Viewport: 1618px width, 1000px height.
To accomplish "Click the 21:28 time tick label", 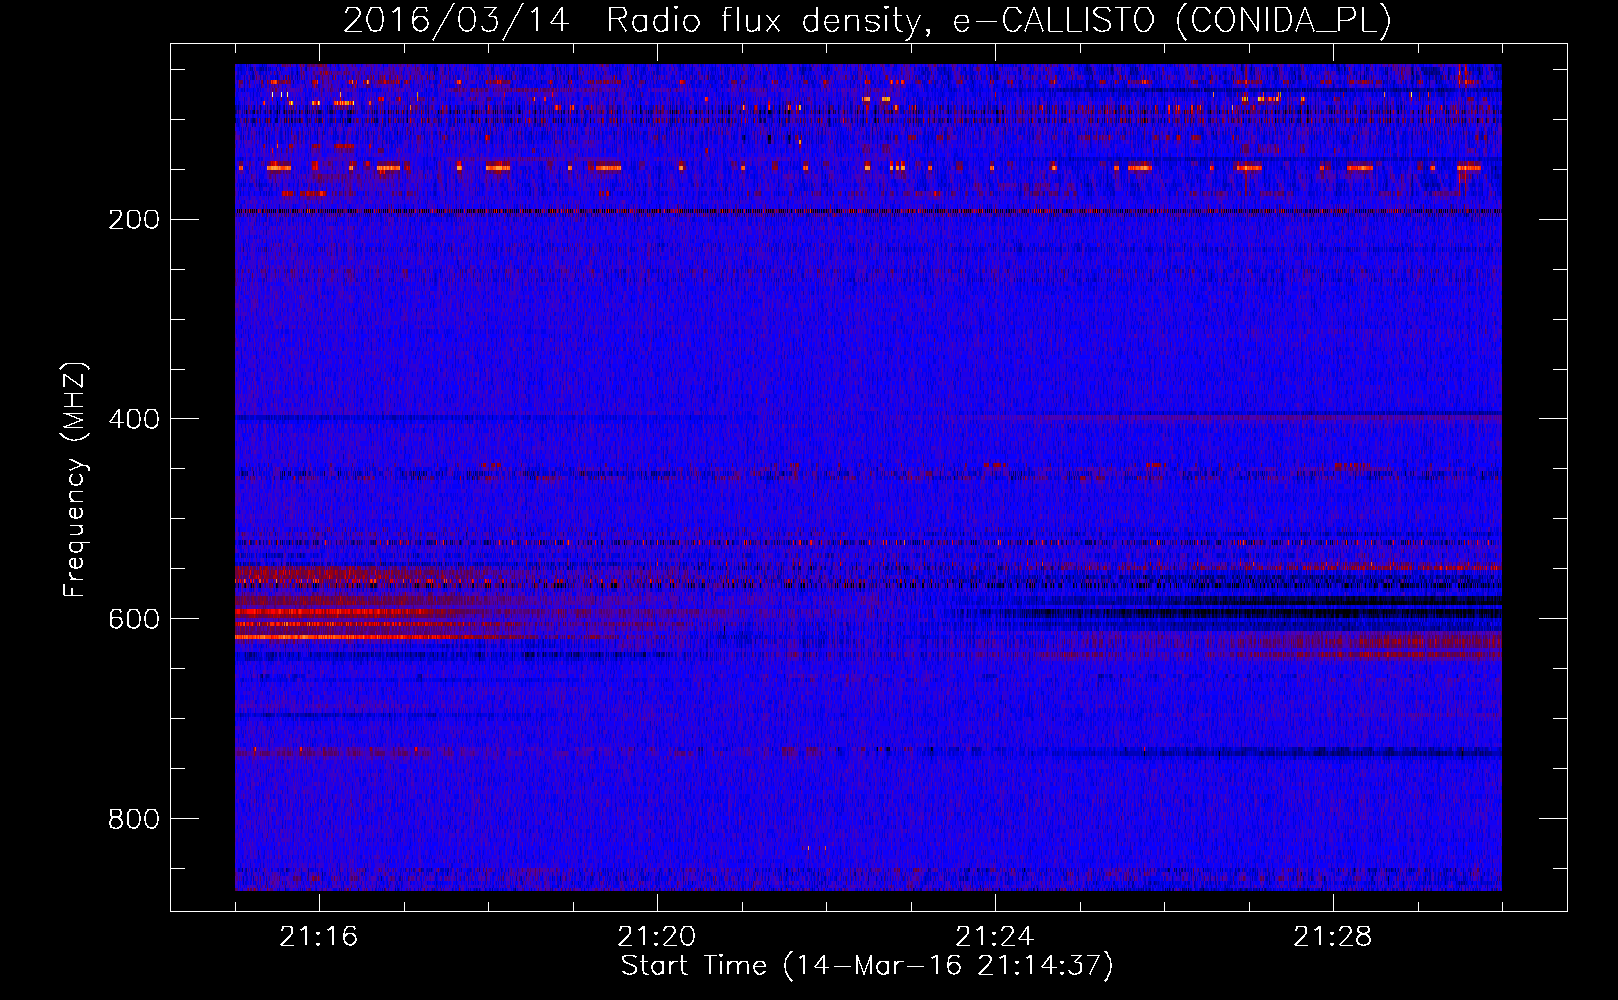I will [x=1333, y=937].
